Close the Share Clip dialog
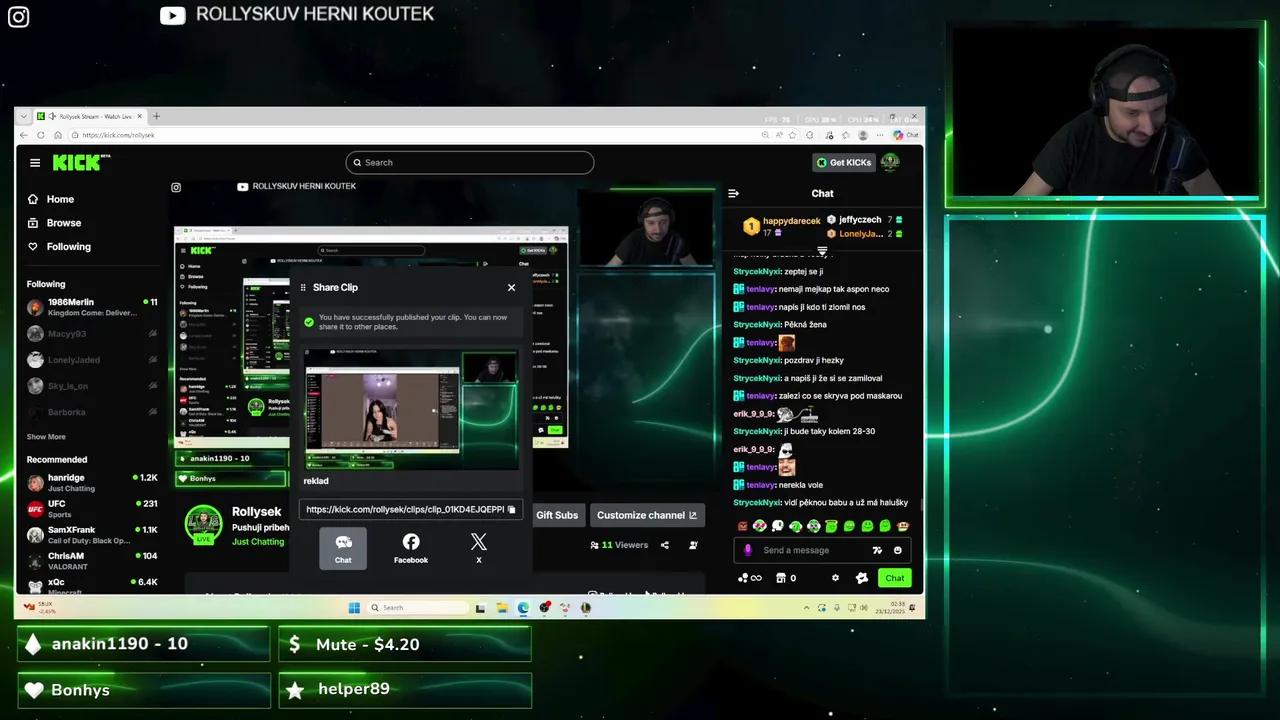Image resolution: width=1280 pixels, height=720 pixels. coord(511,288)
